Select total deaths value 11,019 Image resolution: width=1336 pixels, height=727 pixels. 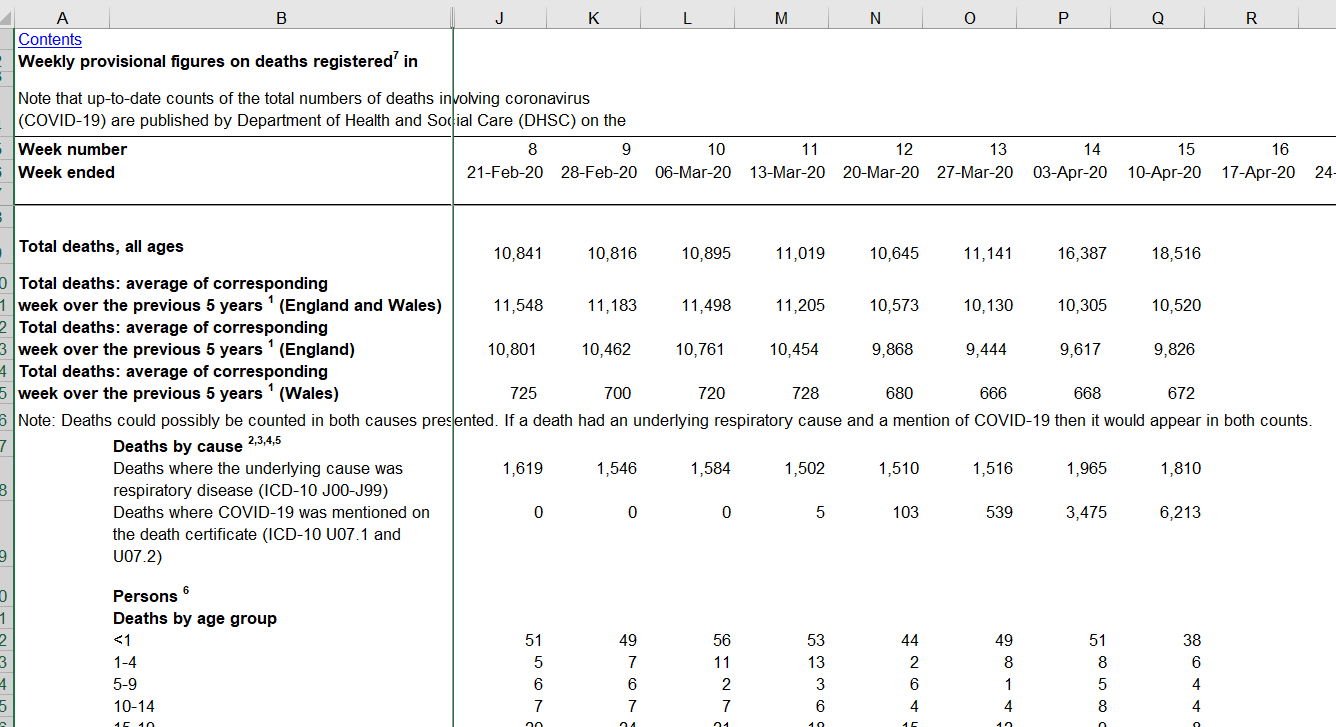[x=800, y=254]
